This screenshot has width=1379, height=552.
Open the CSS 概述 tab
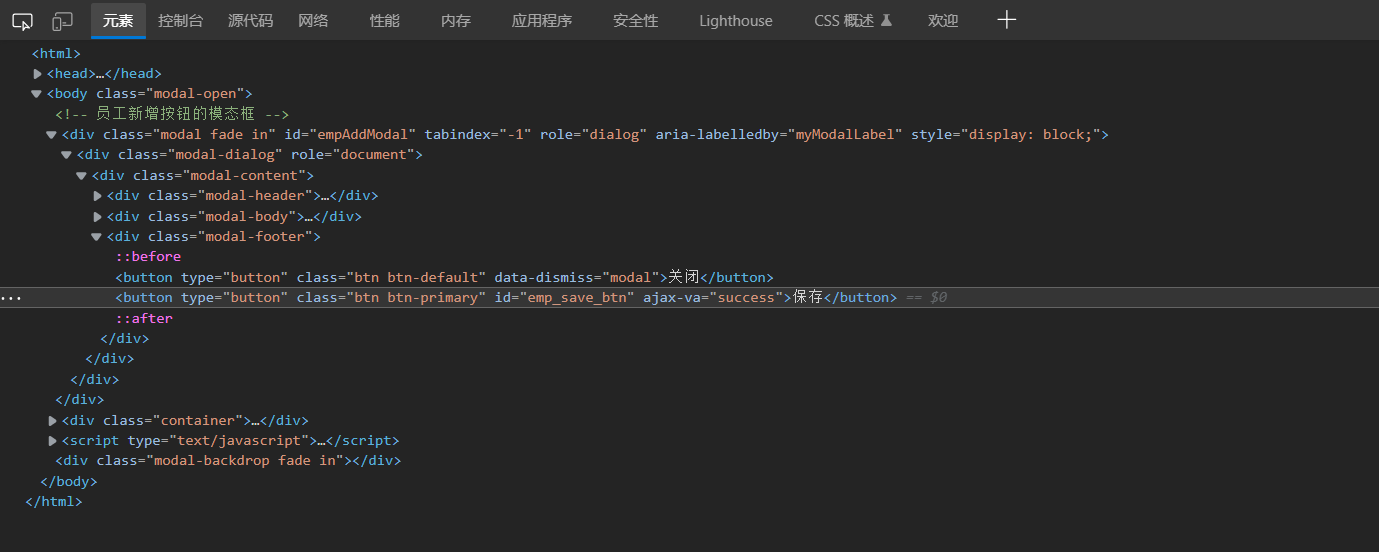click(x=852, y=20)
